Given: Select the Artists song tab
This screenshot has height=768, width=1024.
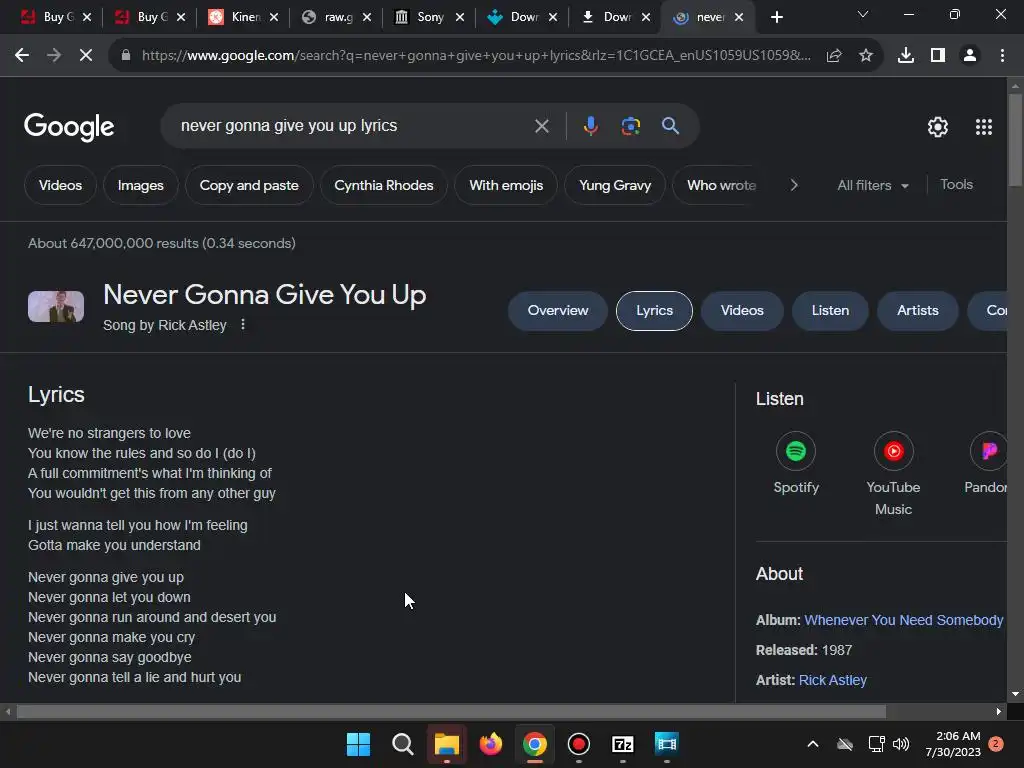Looking at the screenshot, I should tap(918, 311).
